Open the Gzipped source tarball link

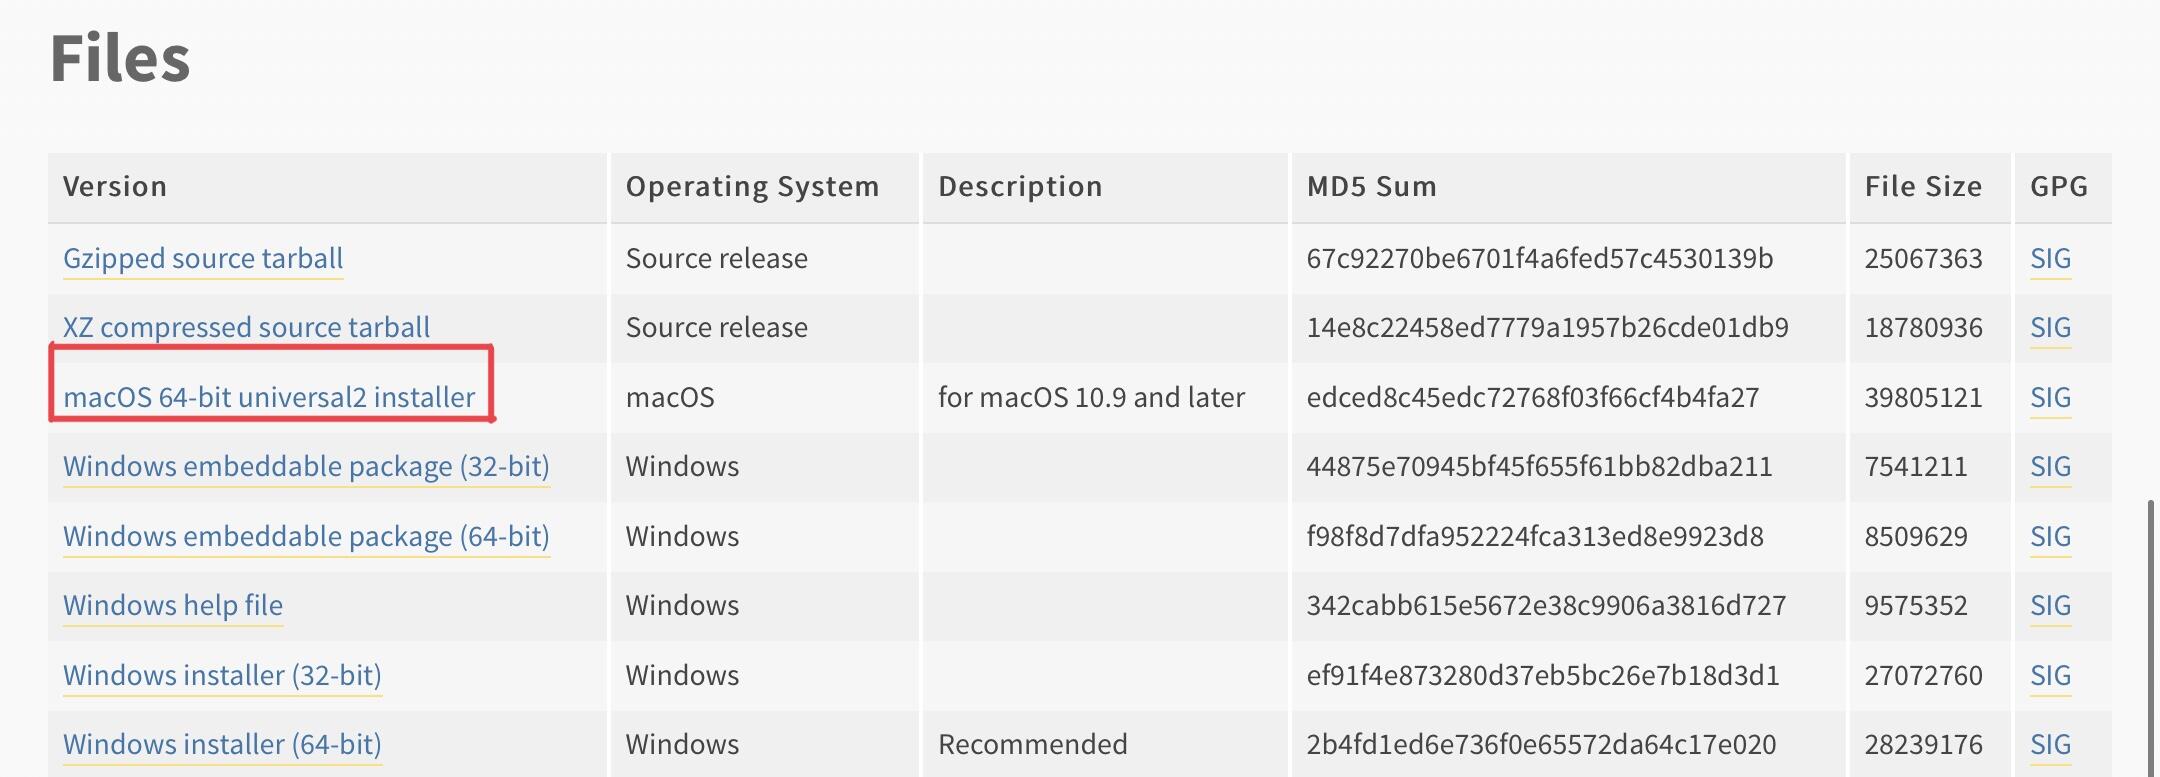pyautogui.click(x=203, y=258)
